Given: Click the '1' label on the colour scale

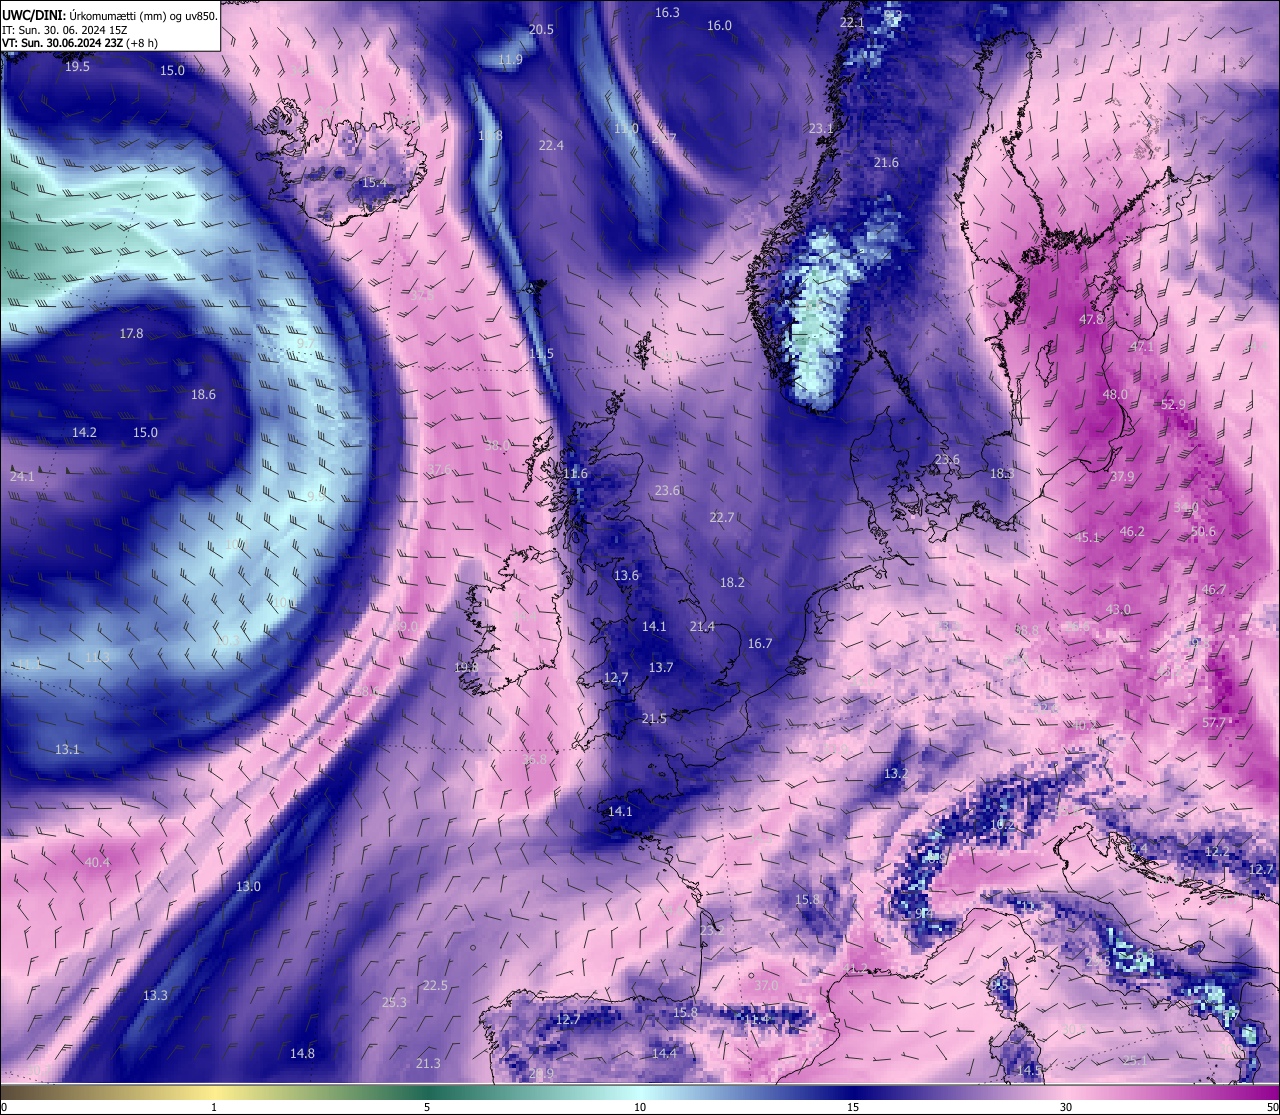Looking at the screenshot, I should pos(214,1107).
